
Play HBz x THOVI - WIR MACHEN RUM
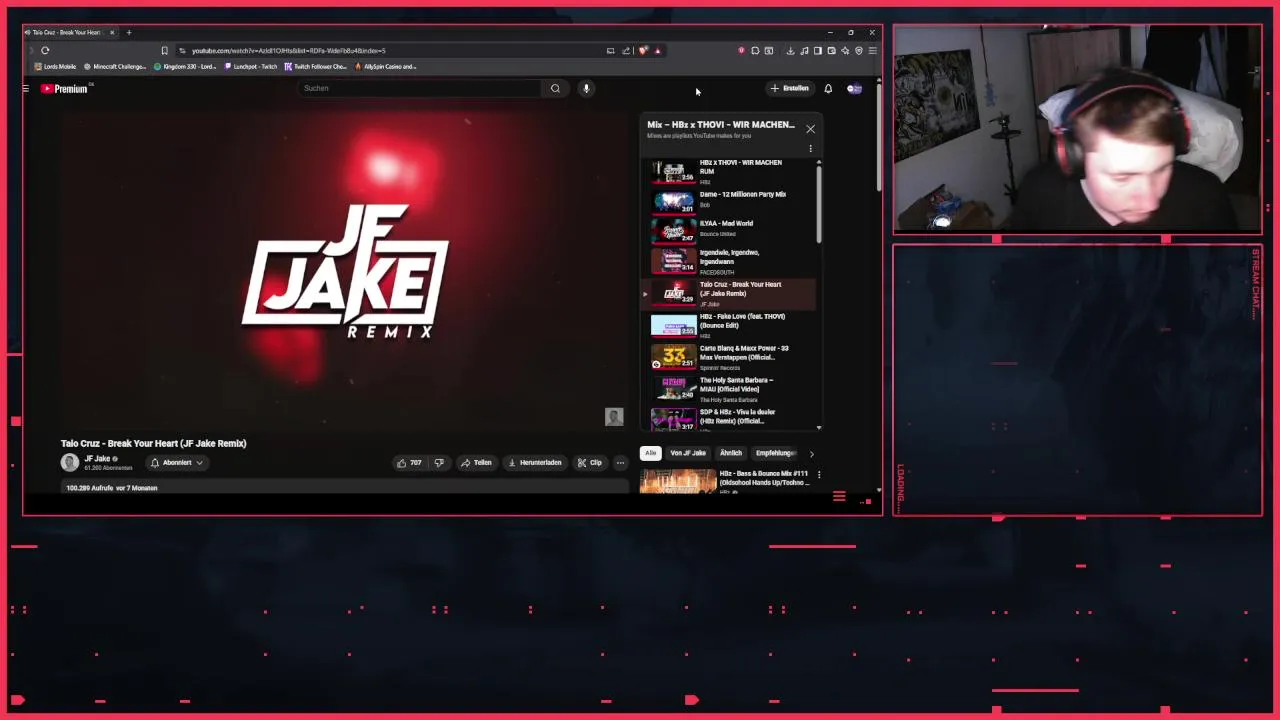pyautogui.click(x=728, y=172)
